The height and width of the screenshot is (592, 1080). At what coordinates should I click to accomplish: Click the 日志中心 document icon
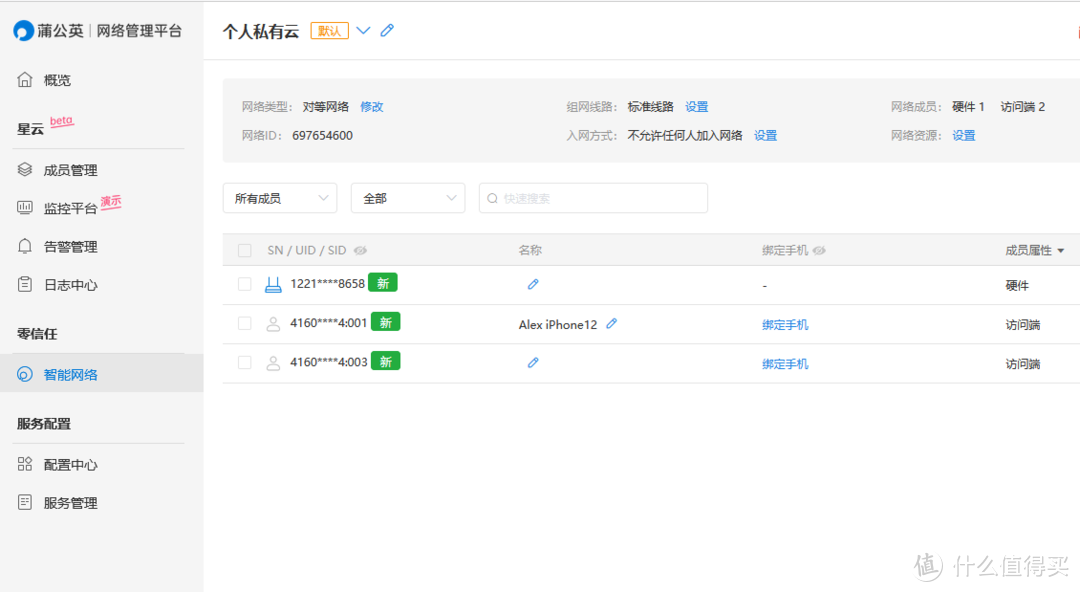[24, 284]
